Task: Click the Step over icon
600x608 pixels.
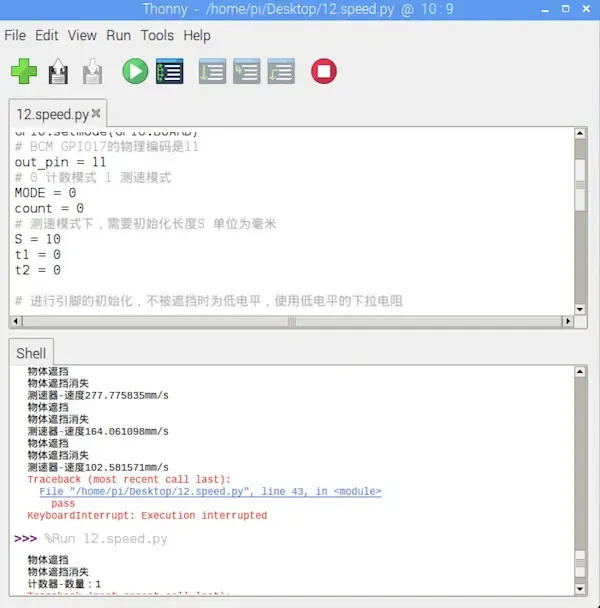Action: pos(212,71)
